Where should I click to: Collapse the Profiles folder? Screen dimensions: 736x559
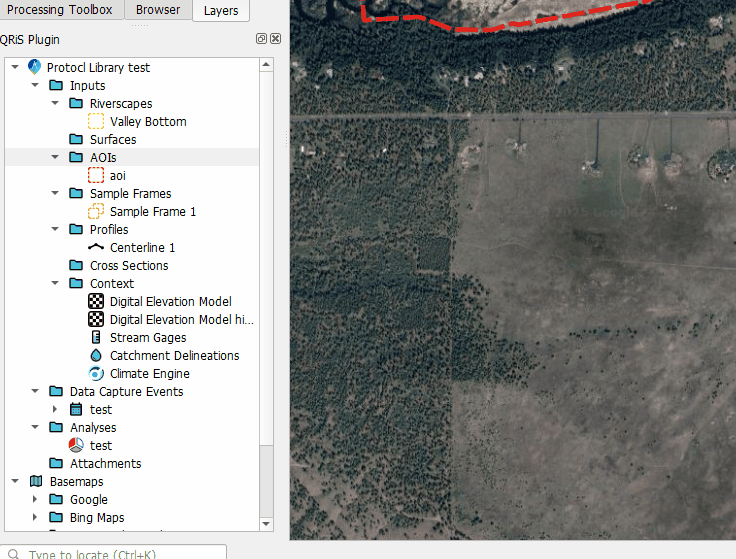coord(55,230)
